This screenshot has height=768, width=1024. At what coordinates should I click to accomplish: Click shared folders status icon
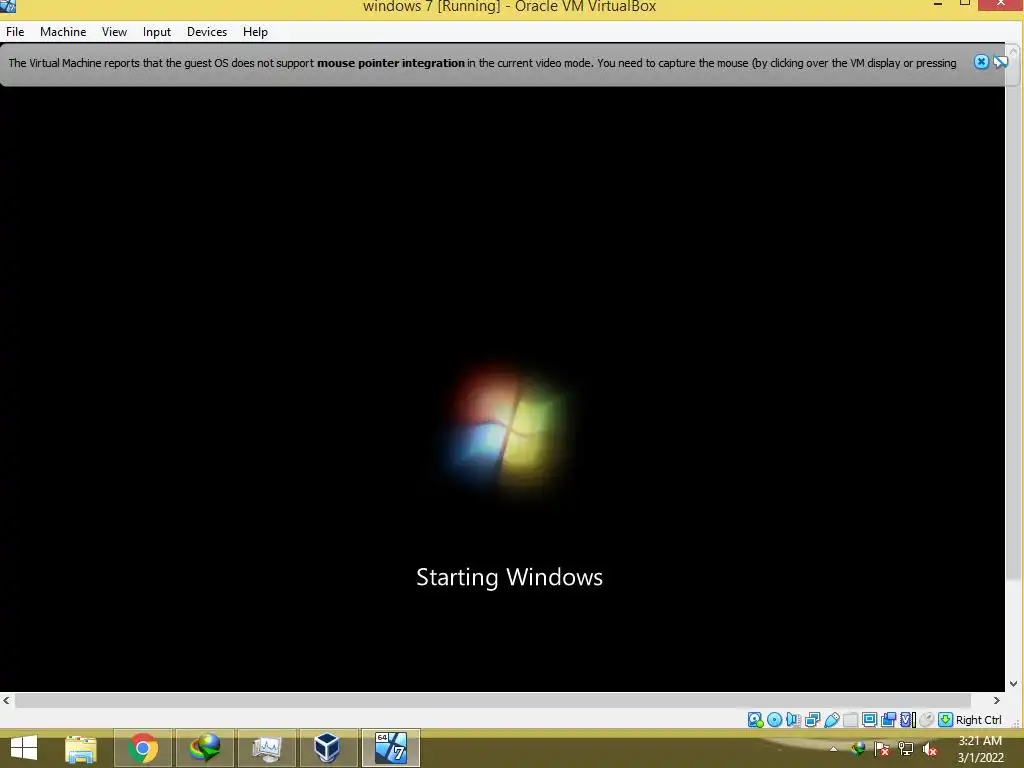(x=850, y=720)
